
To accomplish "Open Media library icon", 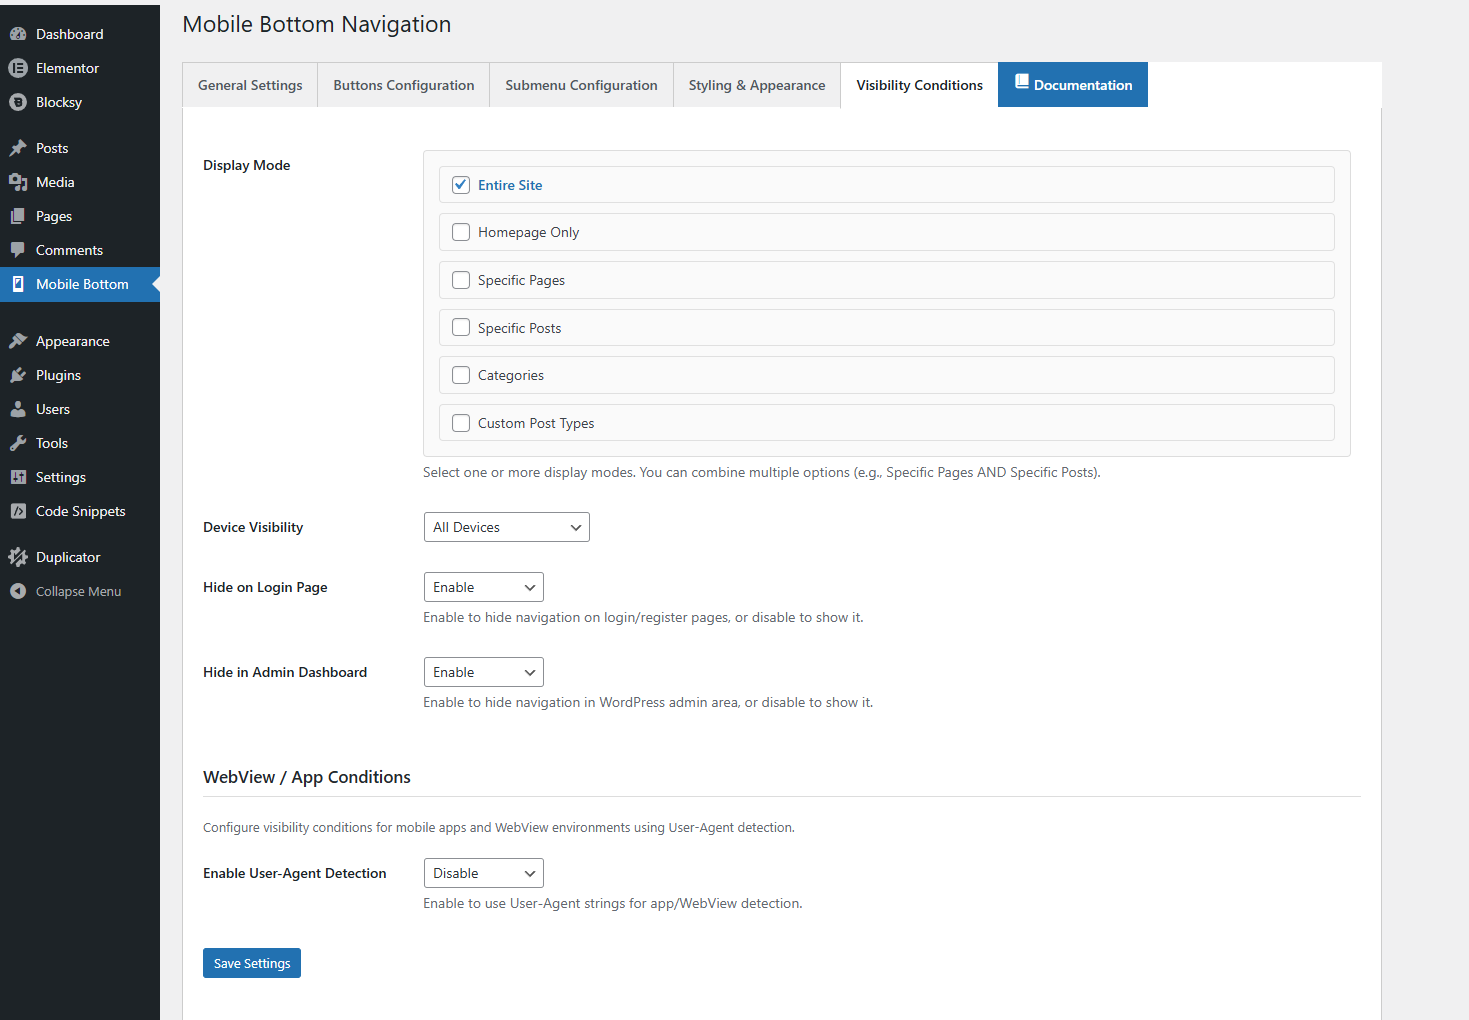I will (18, 182).
